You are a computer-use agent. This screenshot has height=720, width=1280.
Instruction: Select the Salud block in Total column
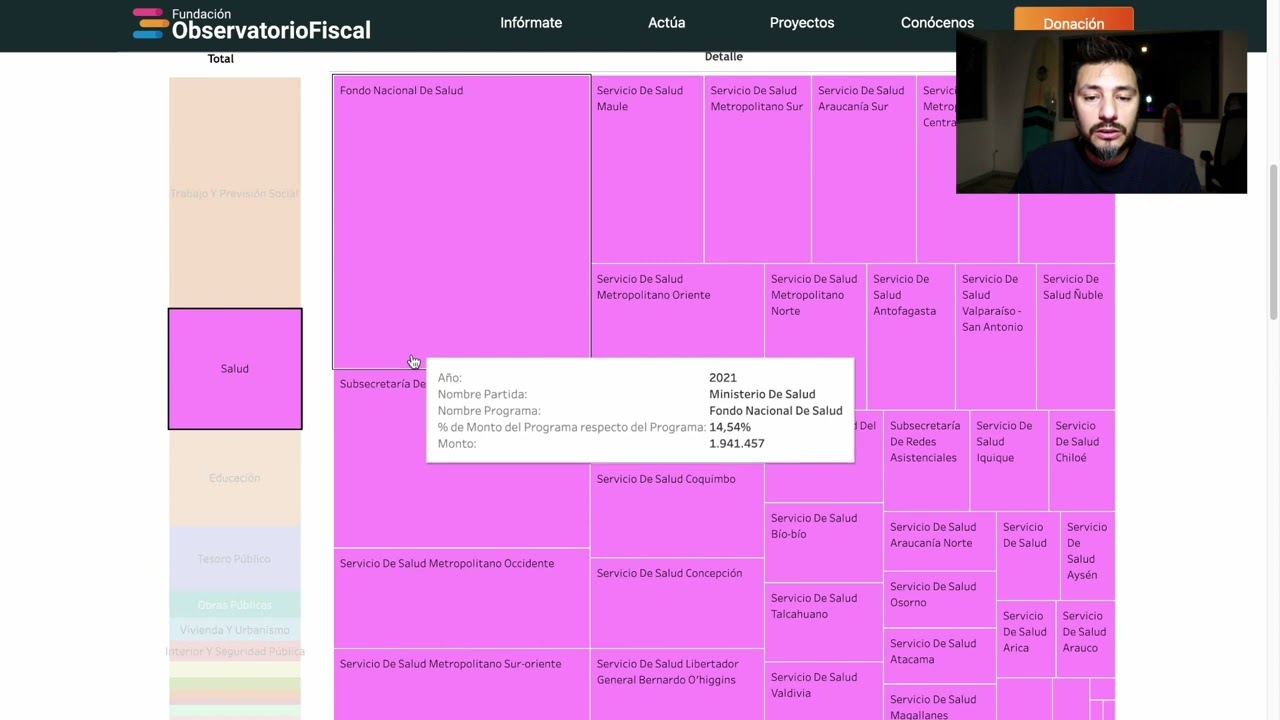coord(235,369)
